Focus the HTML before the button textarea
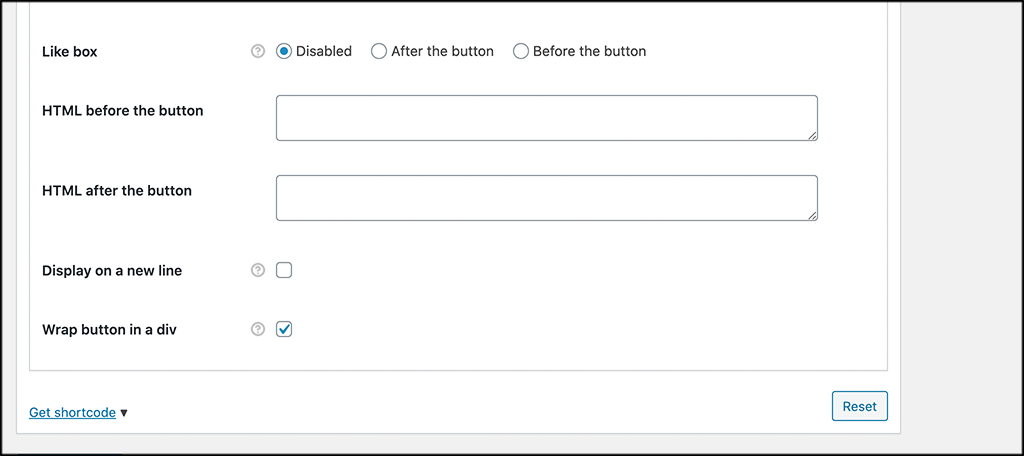Screen dimensions: 1024x456 pos(547,118)
